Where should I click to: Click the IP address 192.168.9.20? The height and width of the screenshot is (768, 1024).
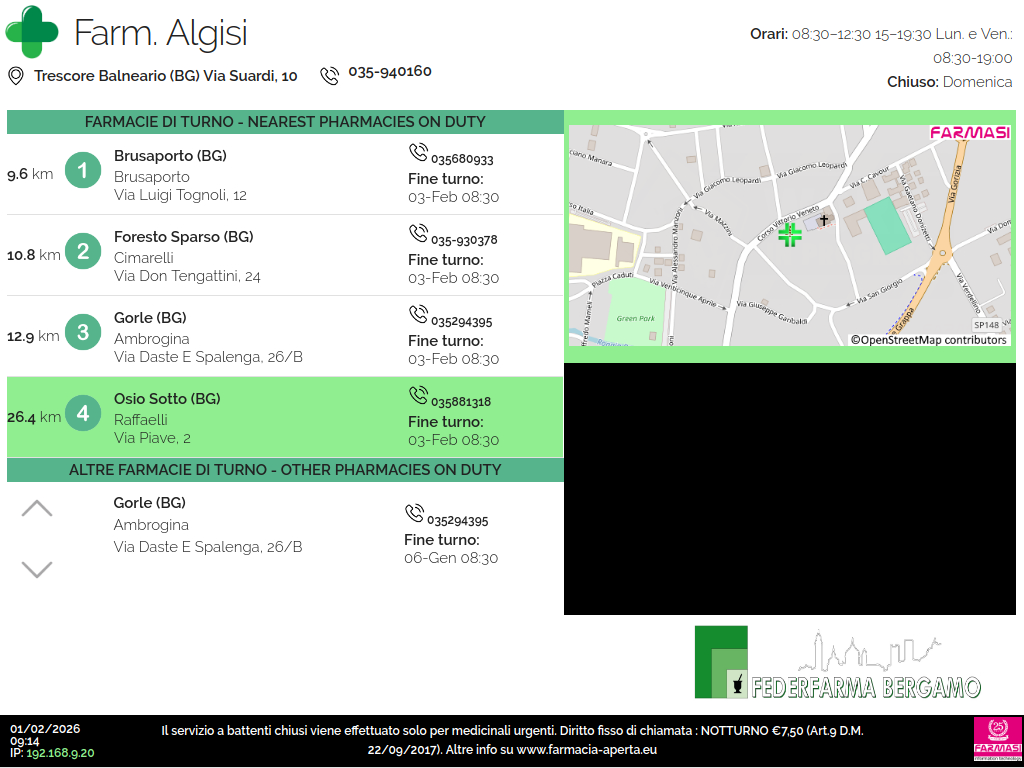[60, 753]
